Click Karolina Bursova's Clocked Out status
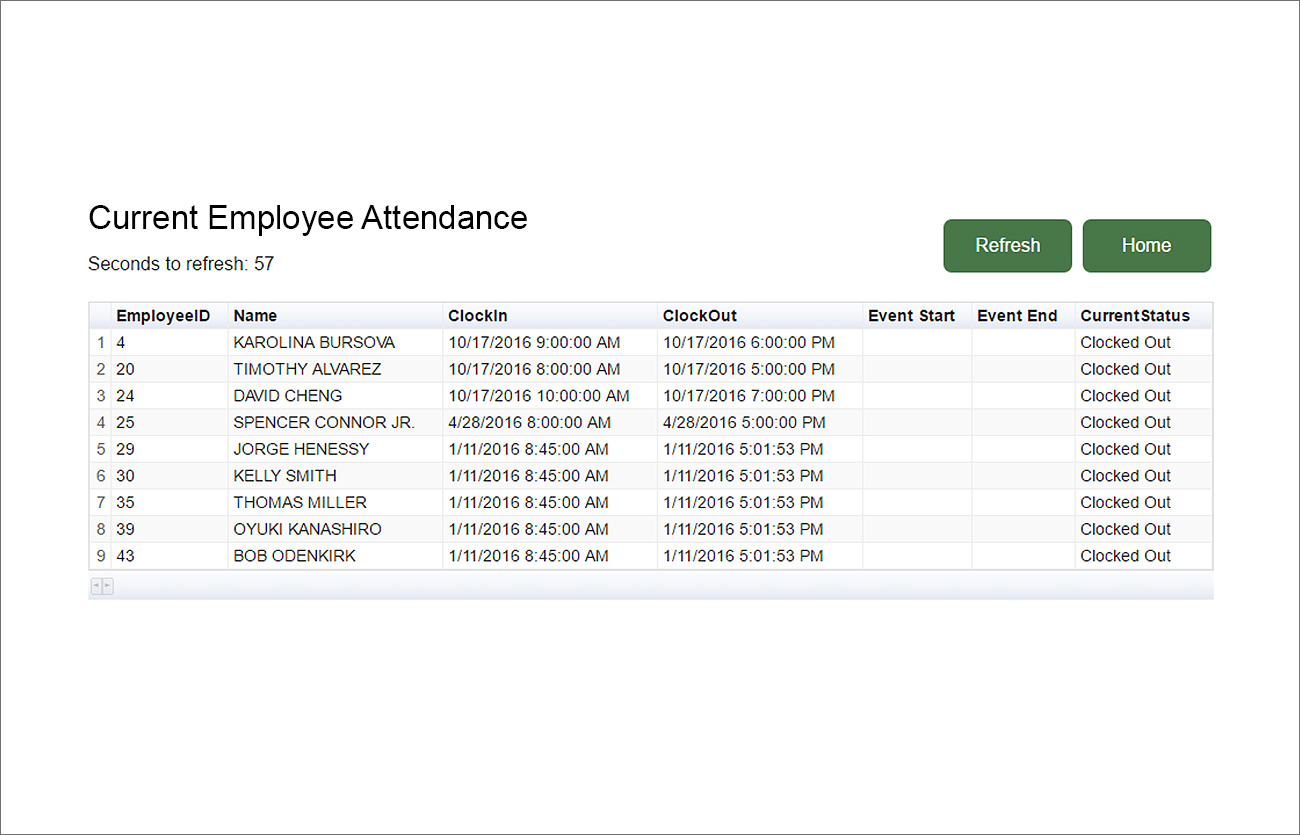The width and height of the screenshot is (1300, 835). coord(1144,343)
